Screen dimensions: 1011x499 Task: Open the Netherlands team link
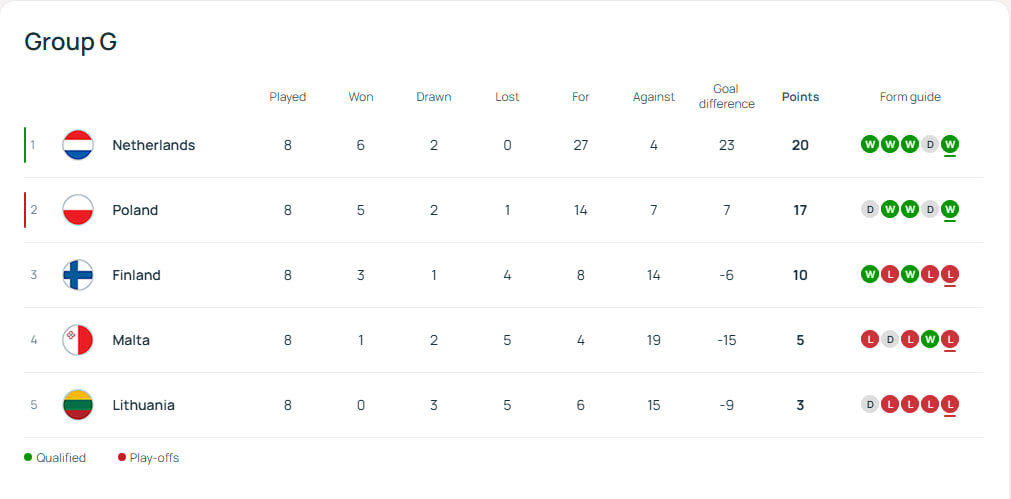[153, 145]
